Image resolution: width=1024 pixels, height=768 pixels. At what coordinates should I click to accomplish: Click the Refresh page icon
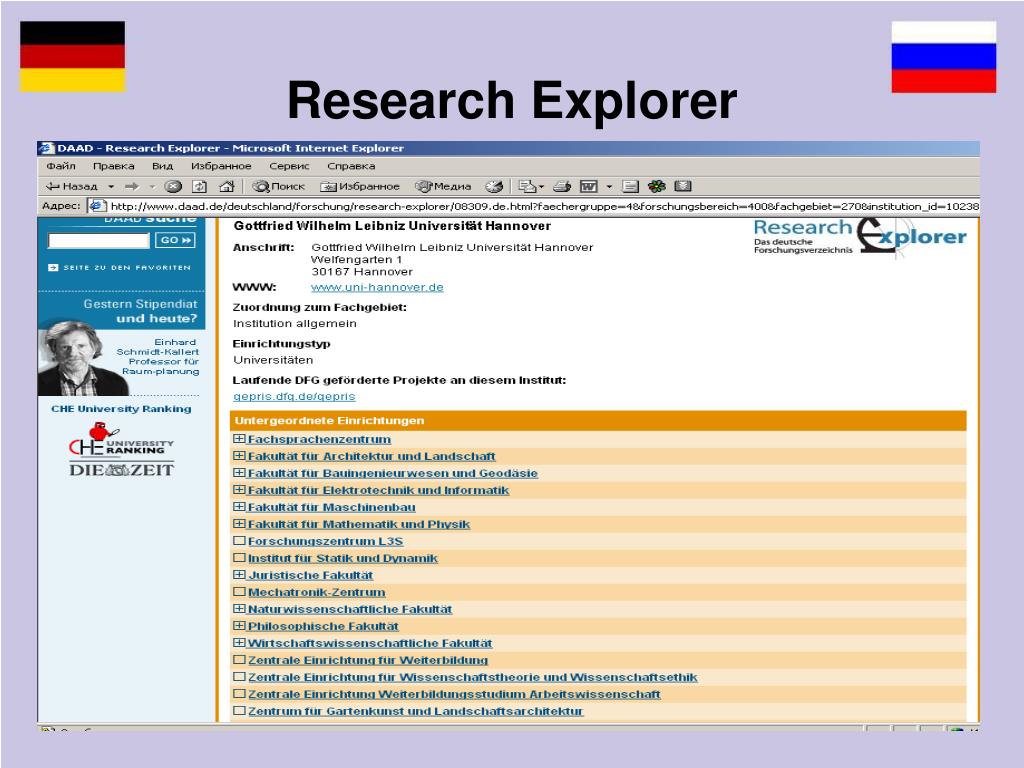coord(199,186)
